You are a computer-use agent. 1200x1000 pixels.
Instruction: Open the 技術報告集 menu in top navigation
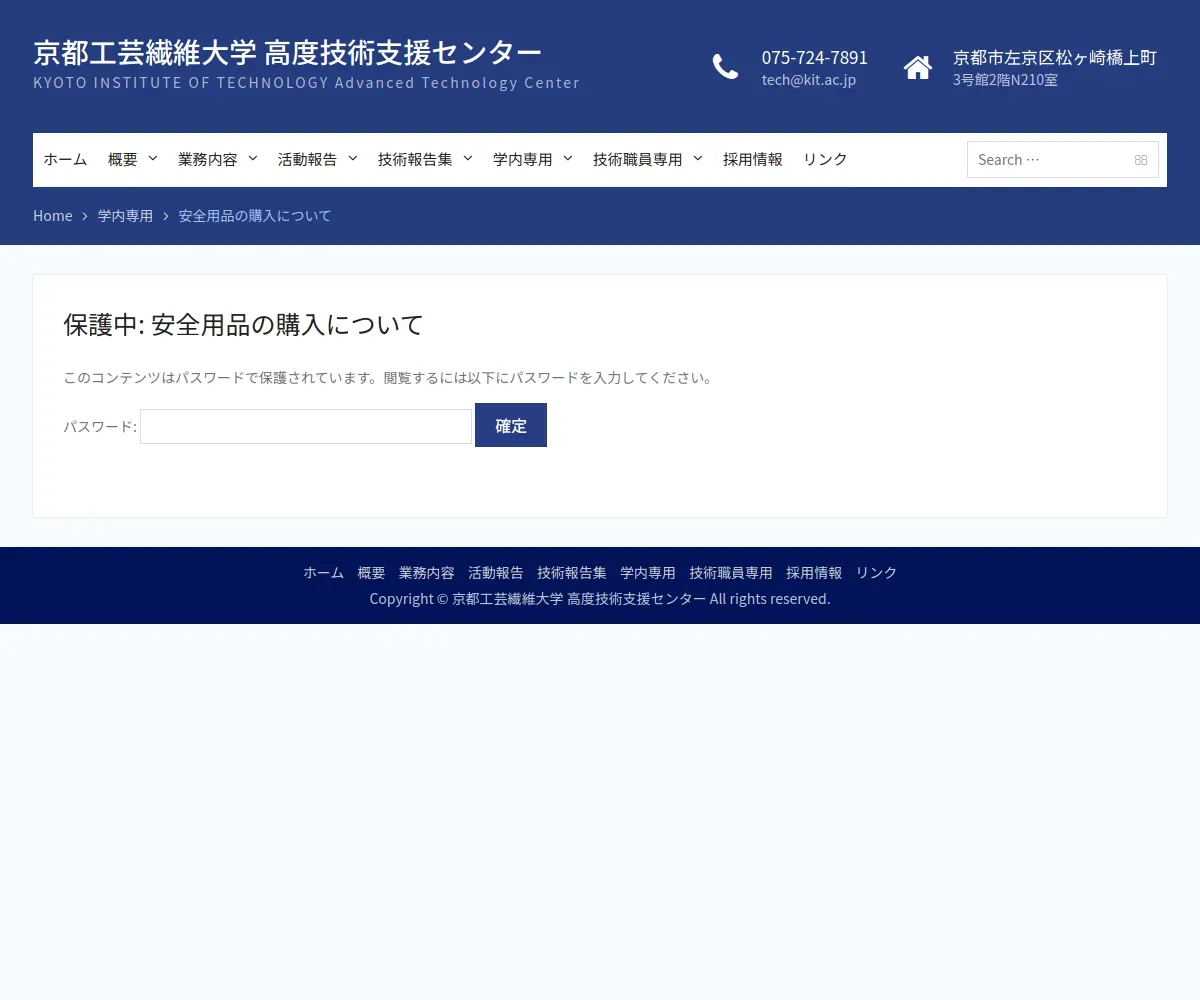coord(415,159)
